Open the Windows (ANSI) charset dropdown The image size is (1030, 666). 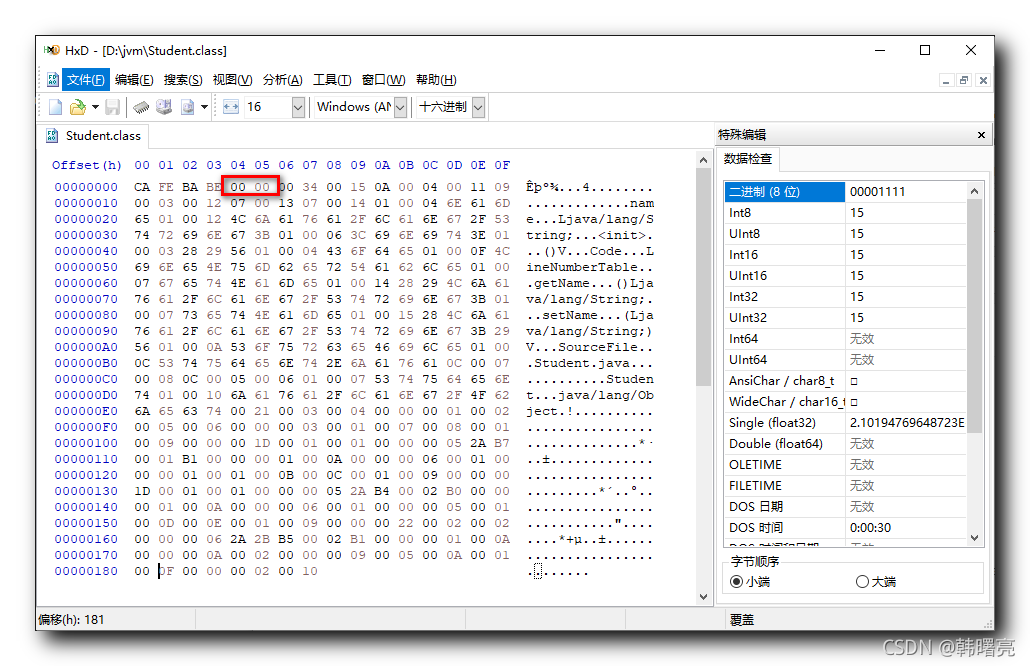401,107
